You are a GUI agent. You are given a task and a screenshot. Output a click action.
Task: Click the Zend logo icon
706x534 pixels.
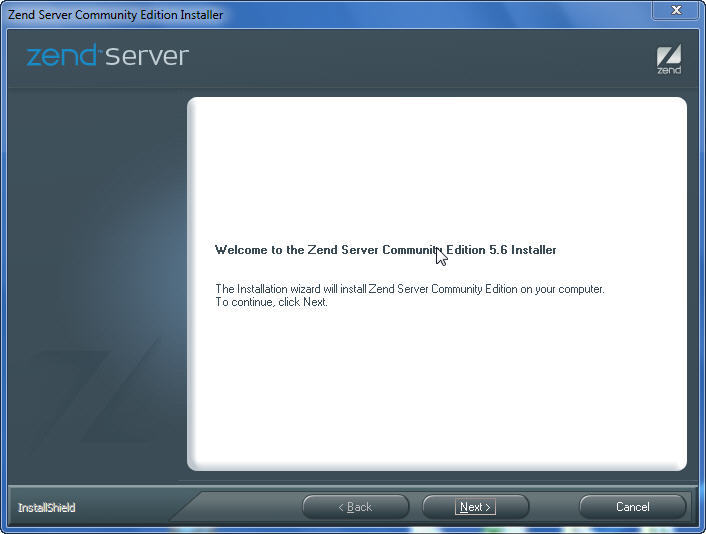click(x=669, y=59)
